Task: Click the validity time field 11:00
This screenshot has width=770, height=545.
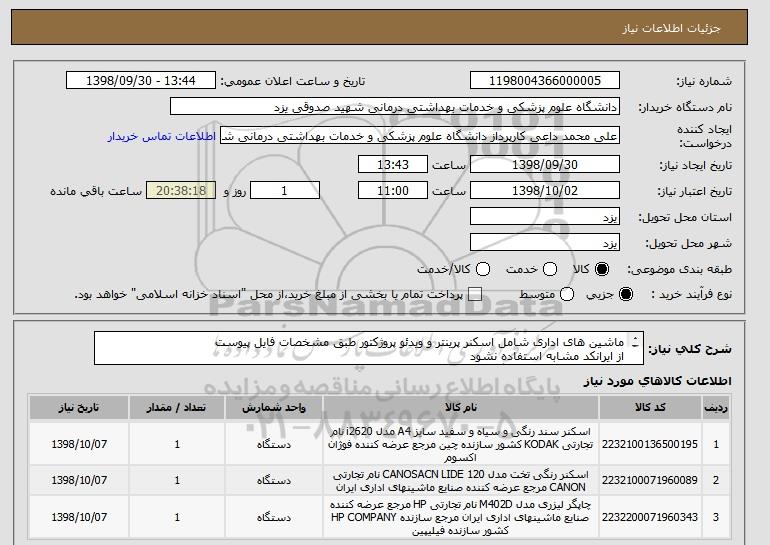Action: [393, 191]
